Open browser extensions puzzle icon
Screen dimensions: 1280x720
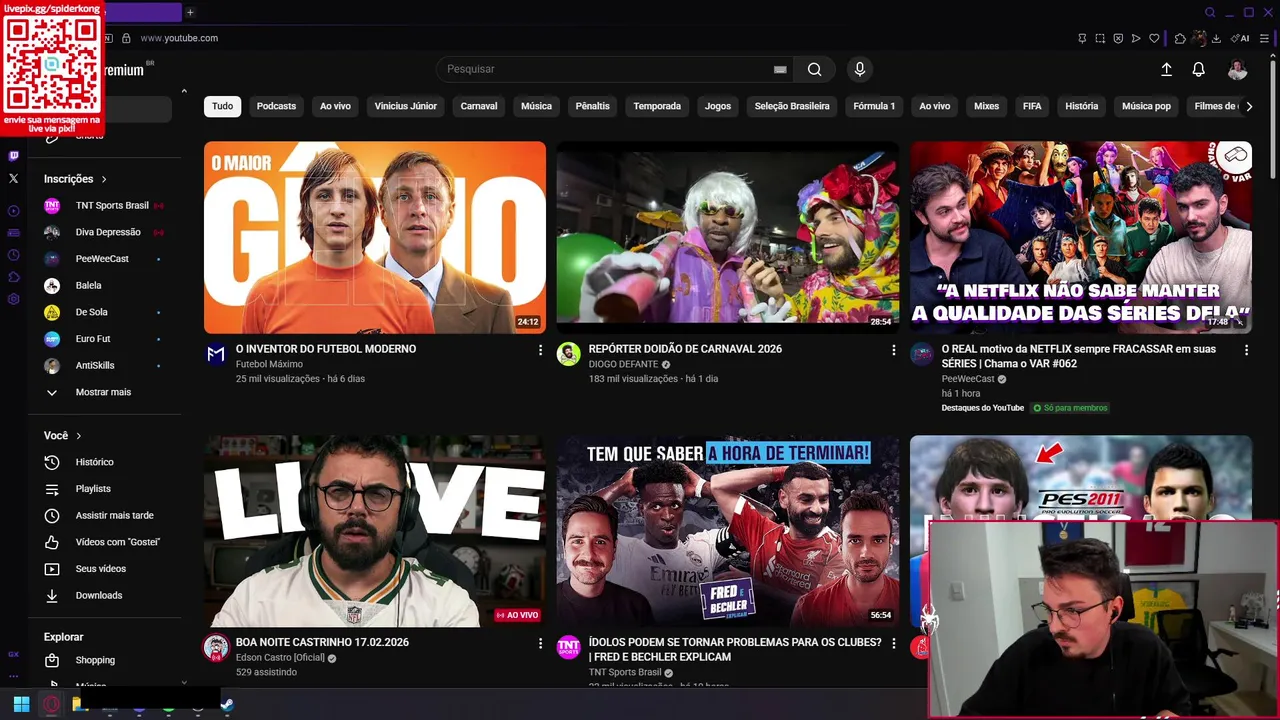pyautogui.click(x=1180, y=38)
